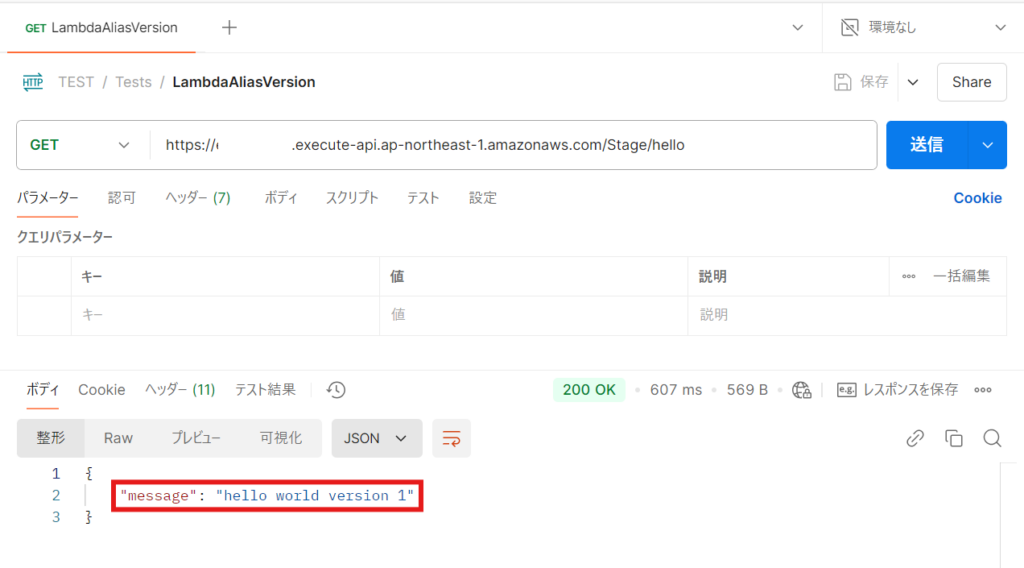Click the 200 OK status badge
Viewport: 1024px width, 568px height.
(x=589, y=390)
